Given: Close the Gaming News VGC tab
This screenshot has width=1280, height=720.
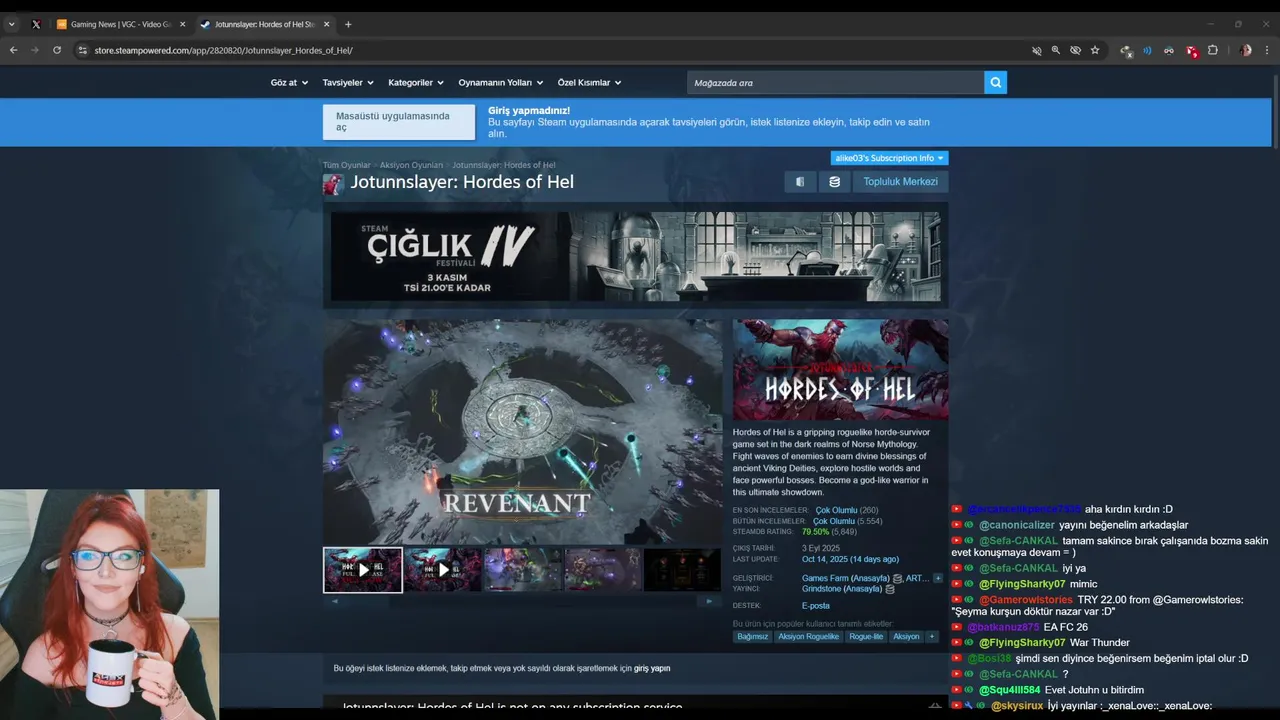Looking at the screenshot, I should click(x=182, y=24).
